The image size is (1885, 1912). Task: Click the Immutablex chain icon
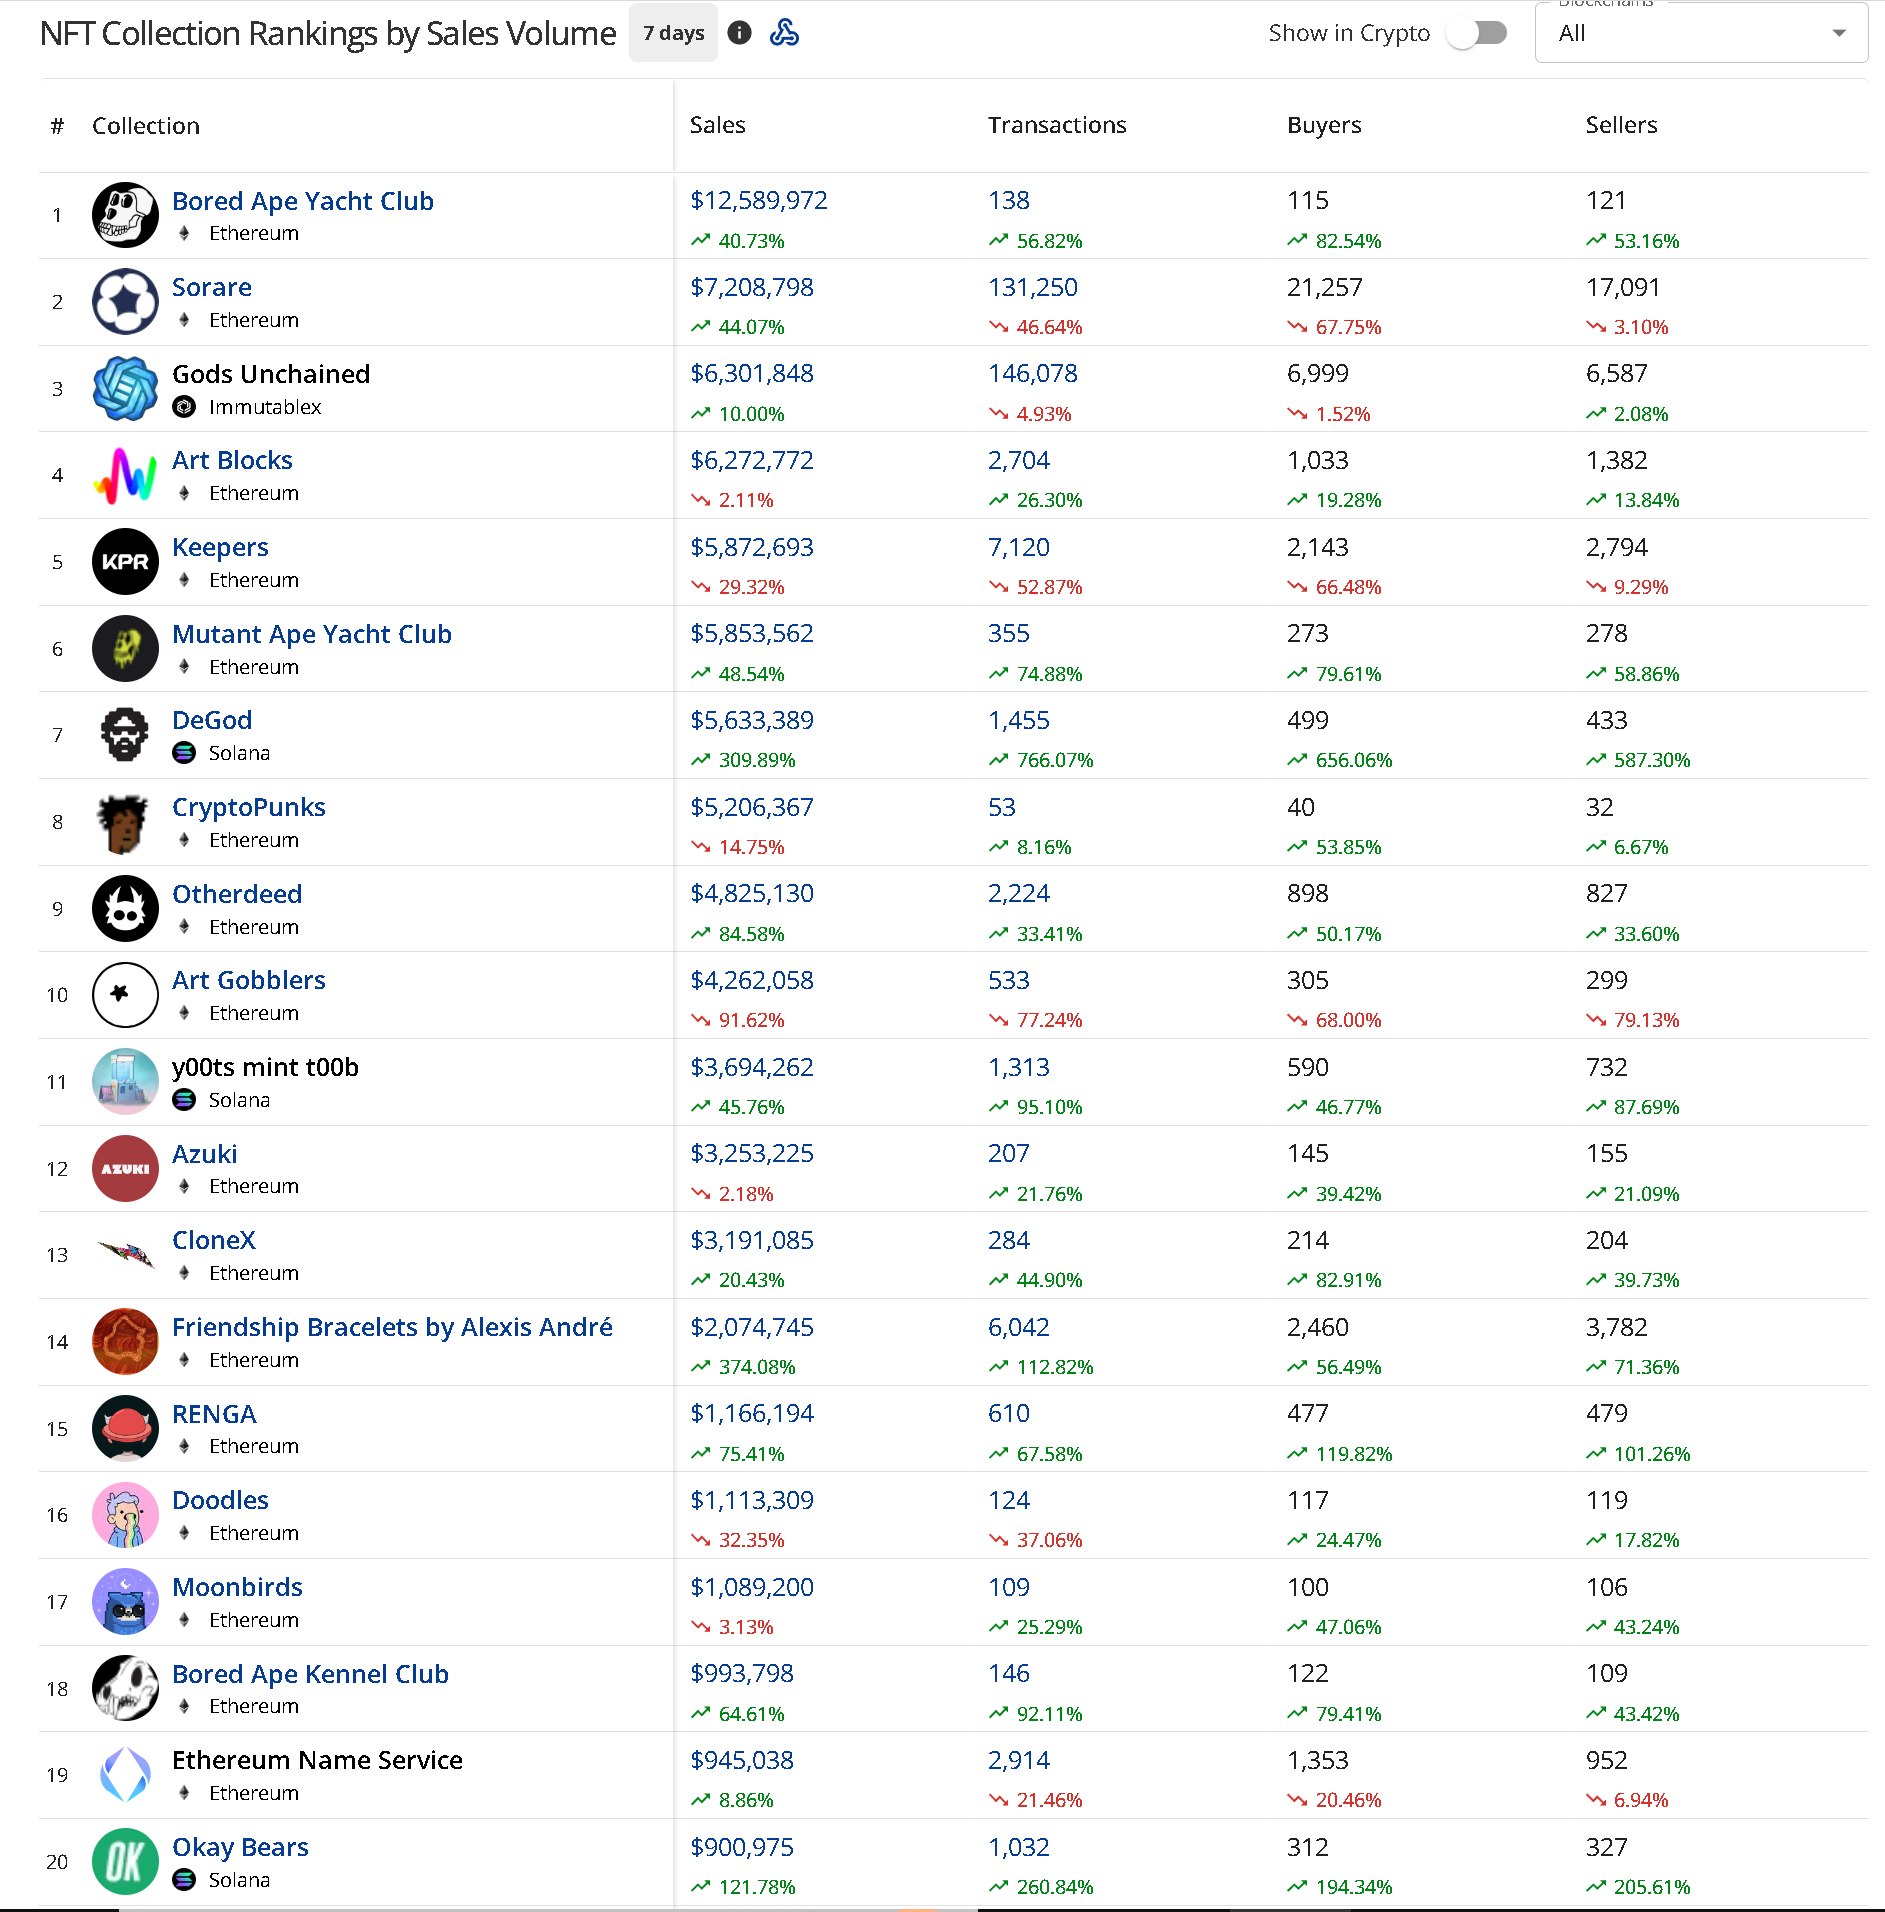coord(184,407)
